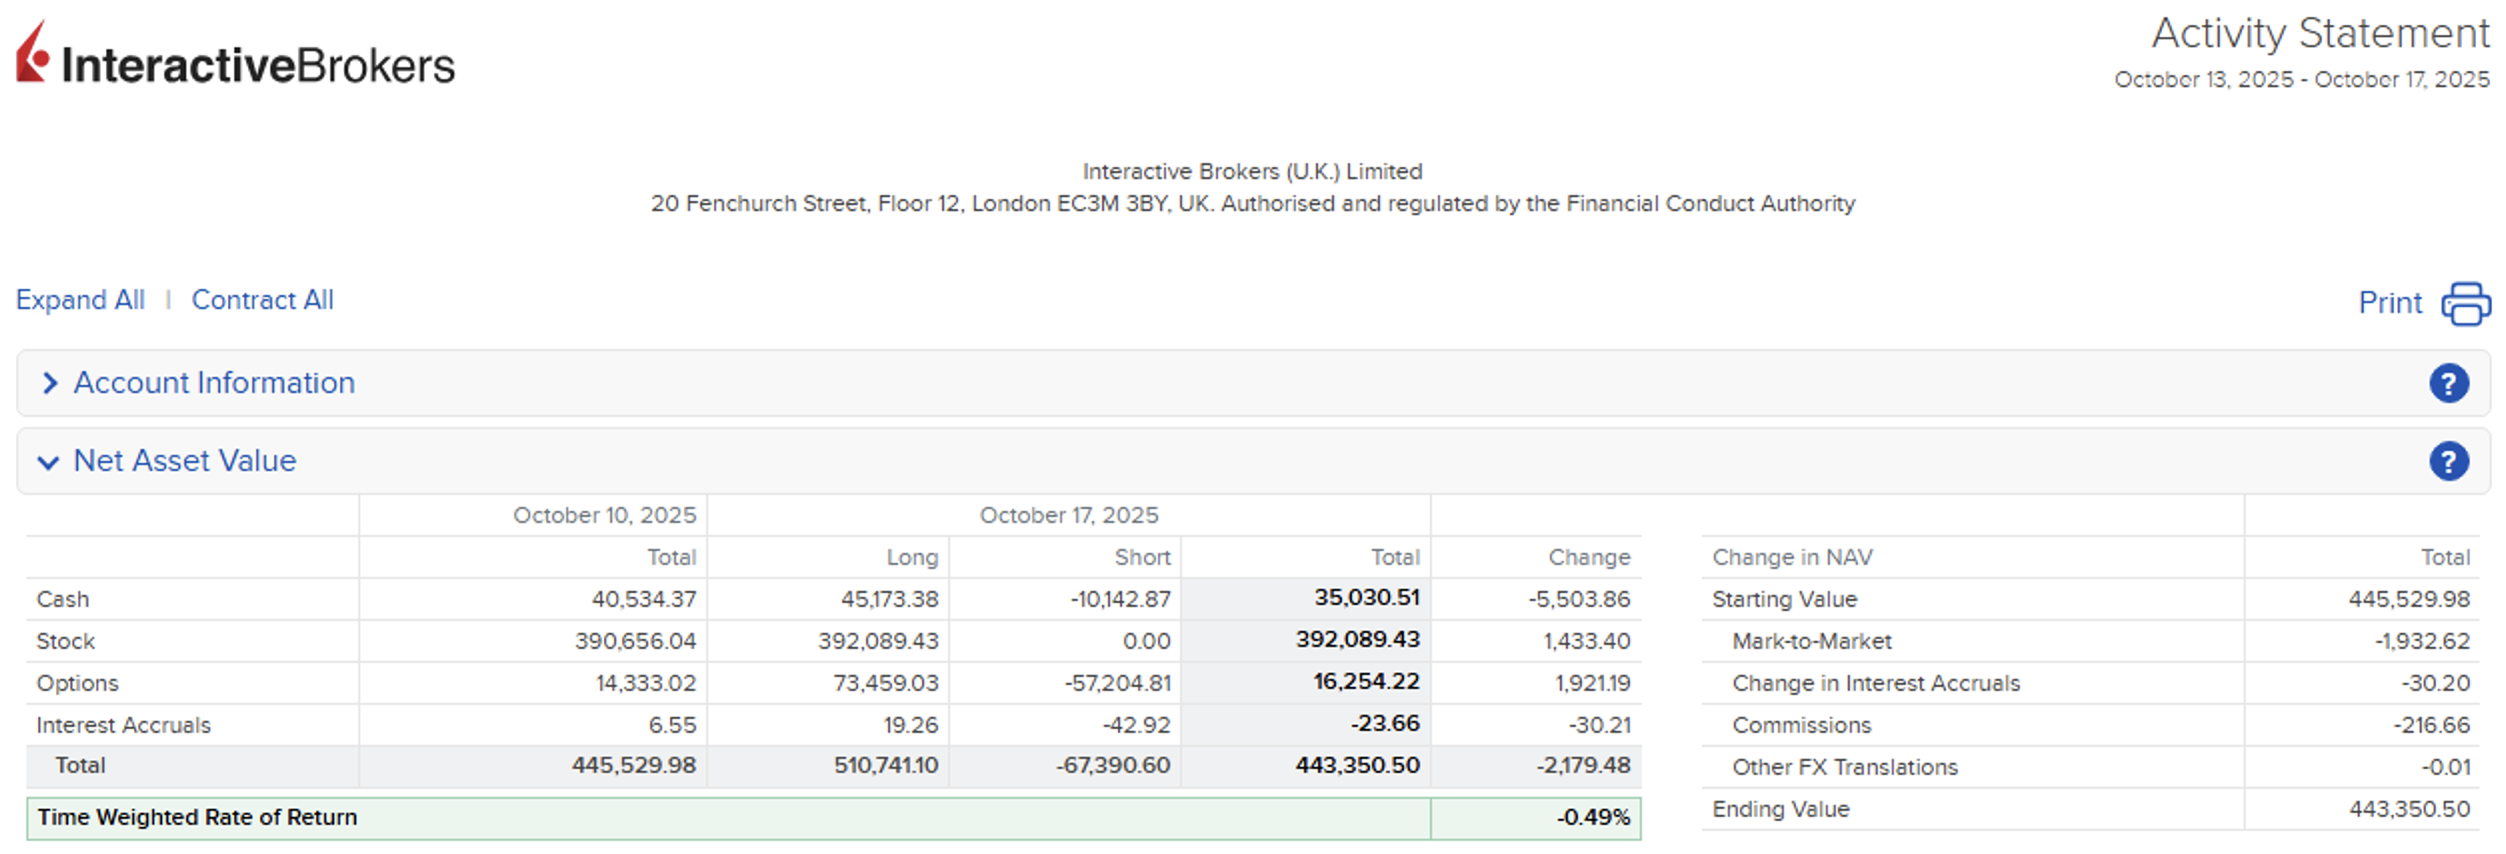The image size is (2506, 854).
Task: Click the Commissions value -216.66
Action: pyautogui.click(x=2431, y=726)
